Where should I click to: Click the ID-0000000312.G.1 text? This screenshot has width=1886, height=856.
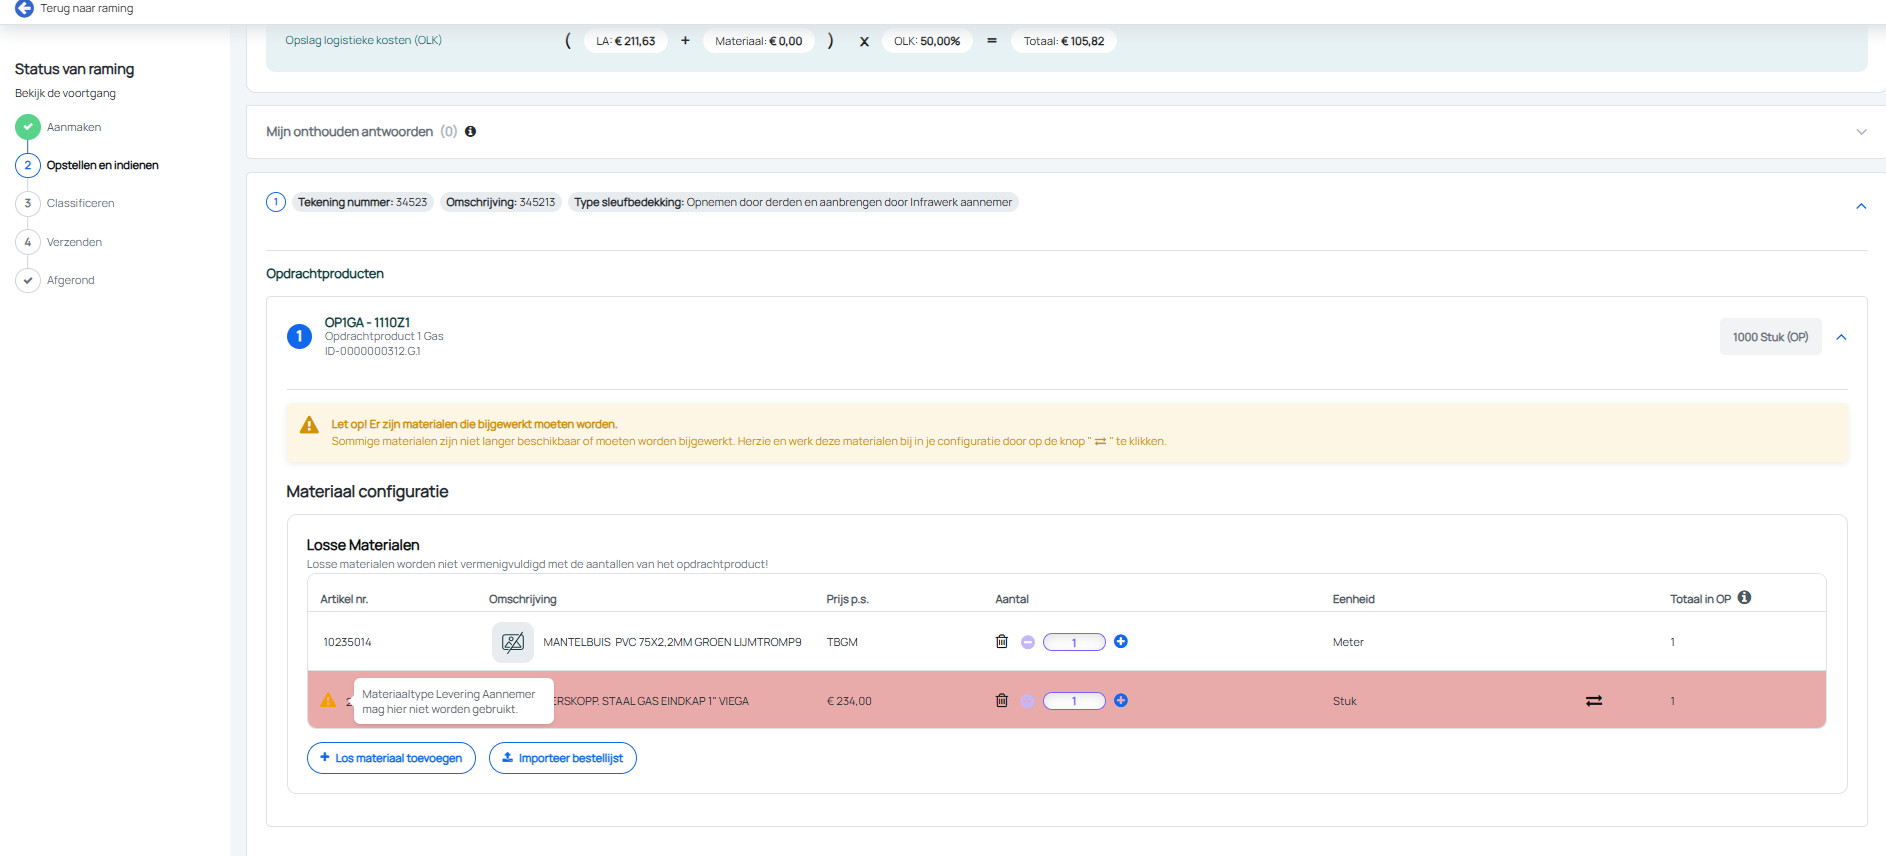pyautogui.click(x=372, y=351)
